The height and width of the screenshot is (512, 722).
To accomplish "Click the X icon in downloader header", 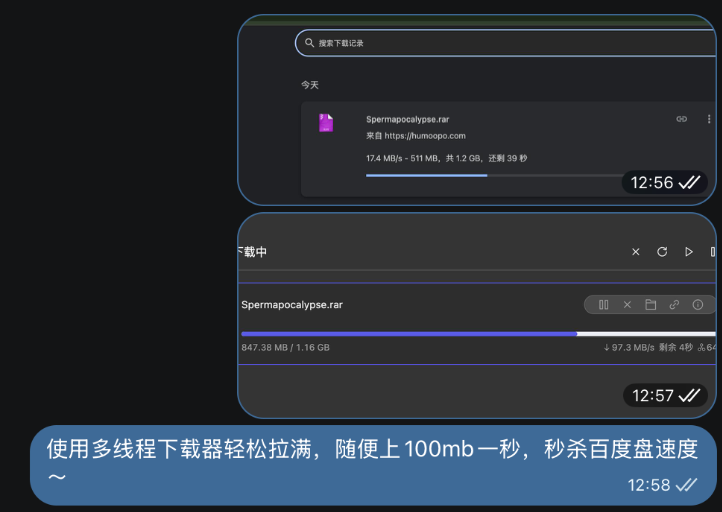I will (x=635, y=252).
